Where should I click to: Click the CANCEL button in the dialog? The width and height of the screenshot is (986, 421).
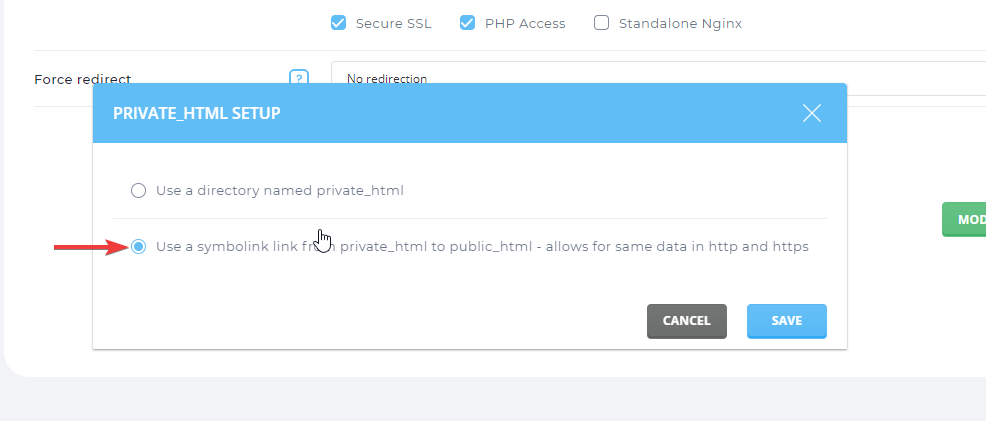687,321
